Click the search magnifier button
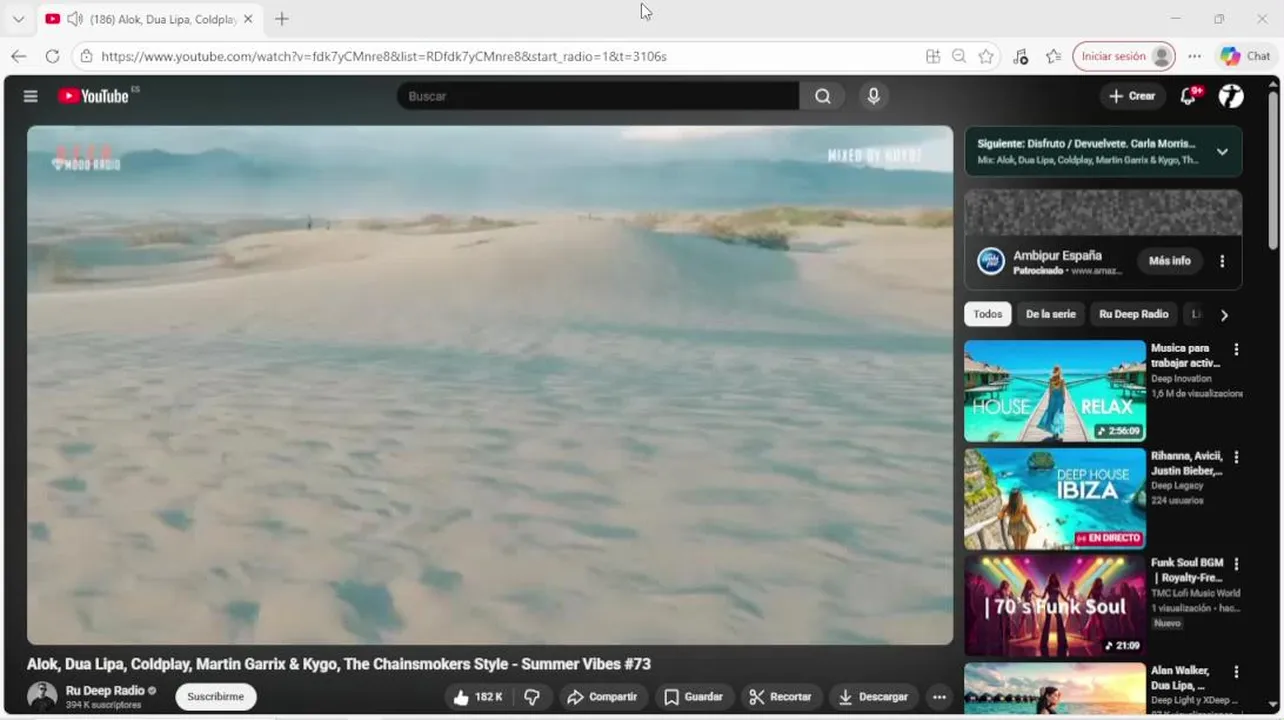The image size is (1284, 720). pos(822,96)
